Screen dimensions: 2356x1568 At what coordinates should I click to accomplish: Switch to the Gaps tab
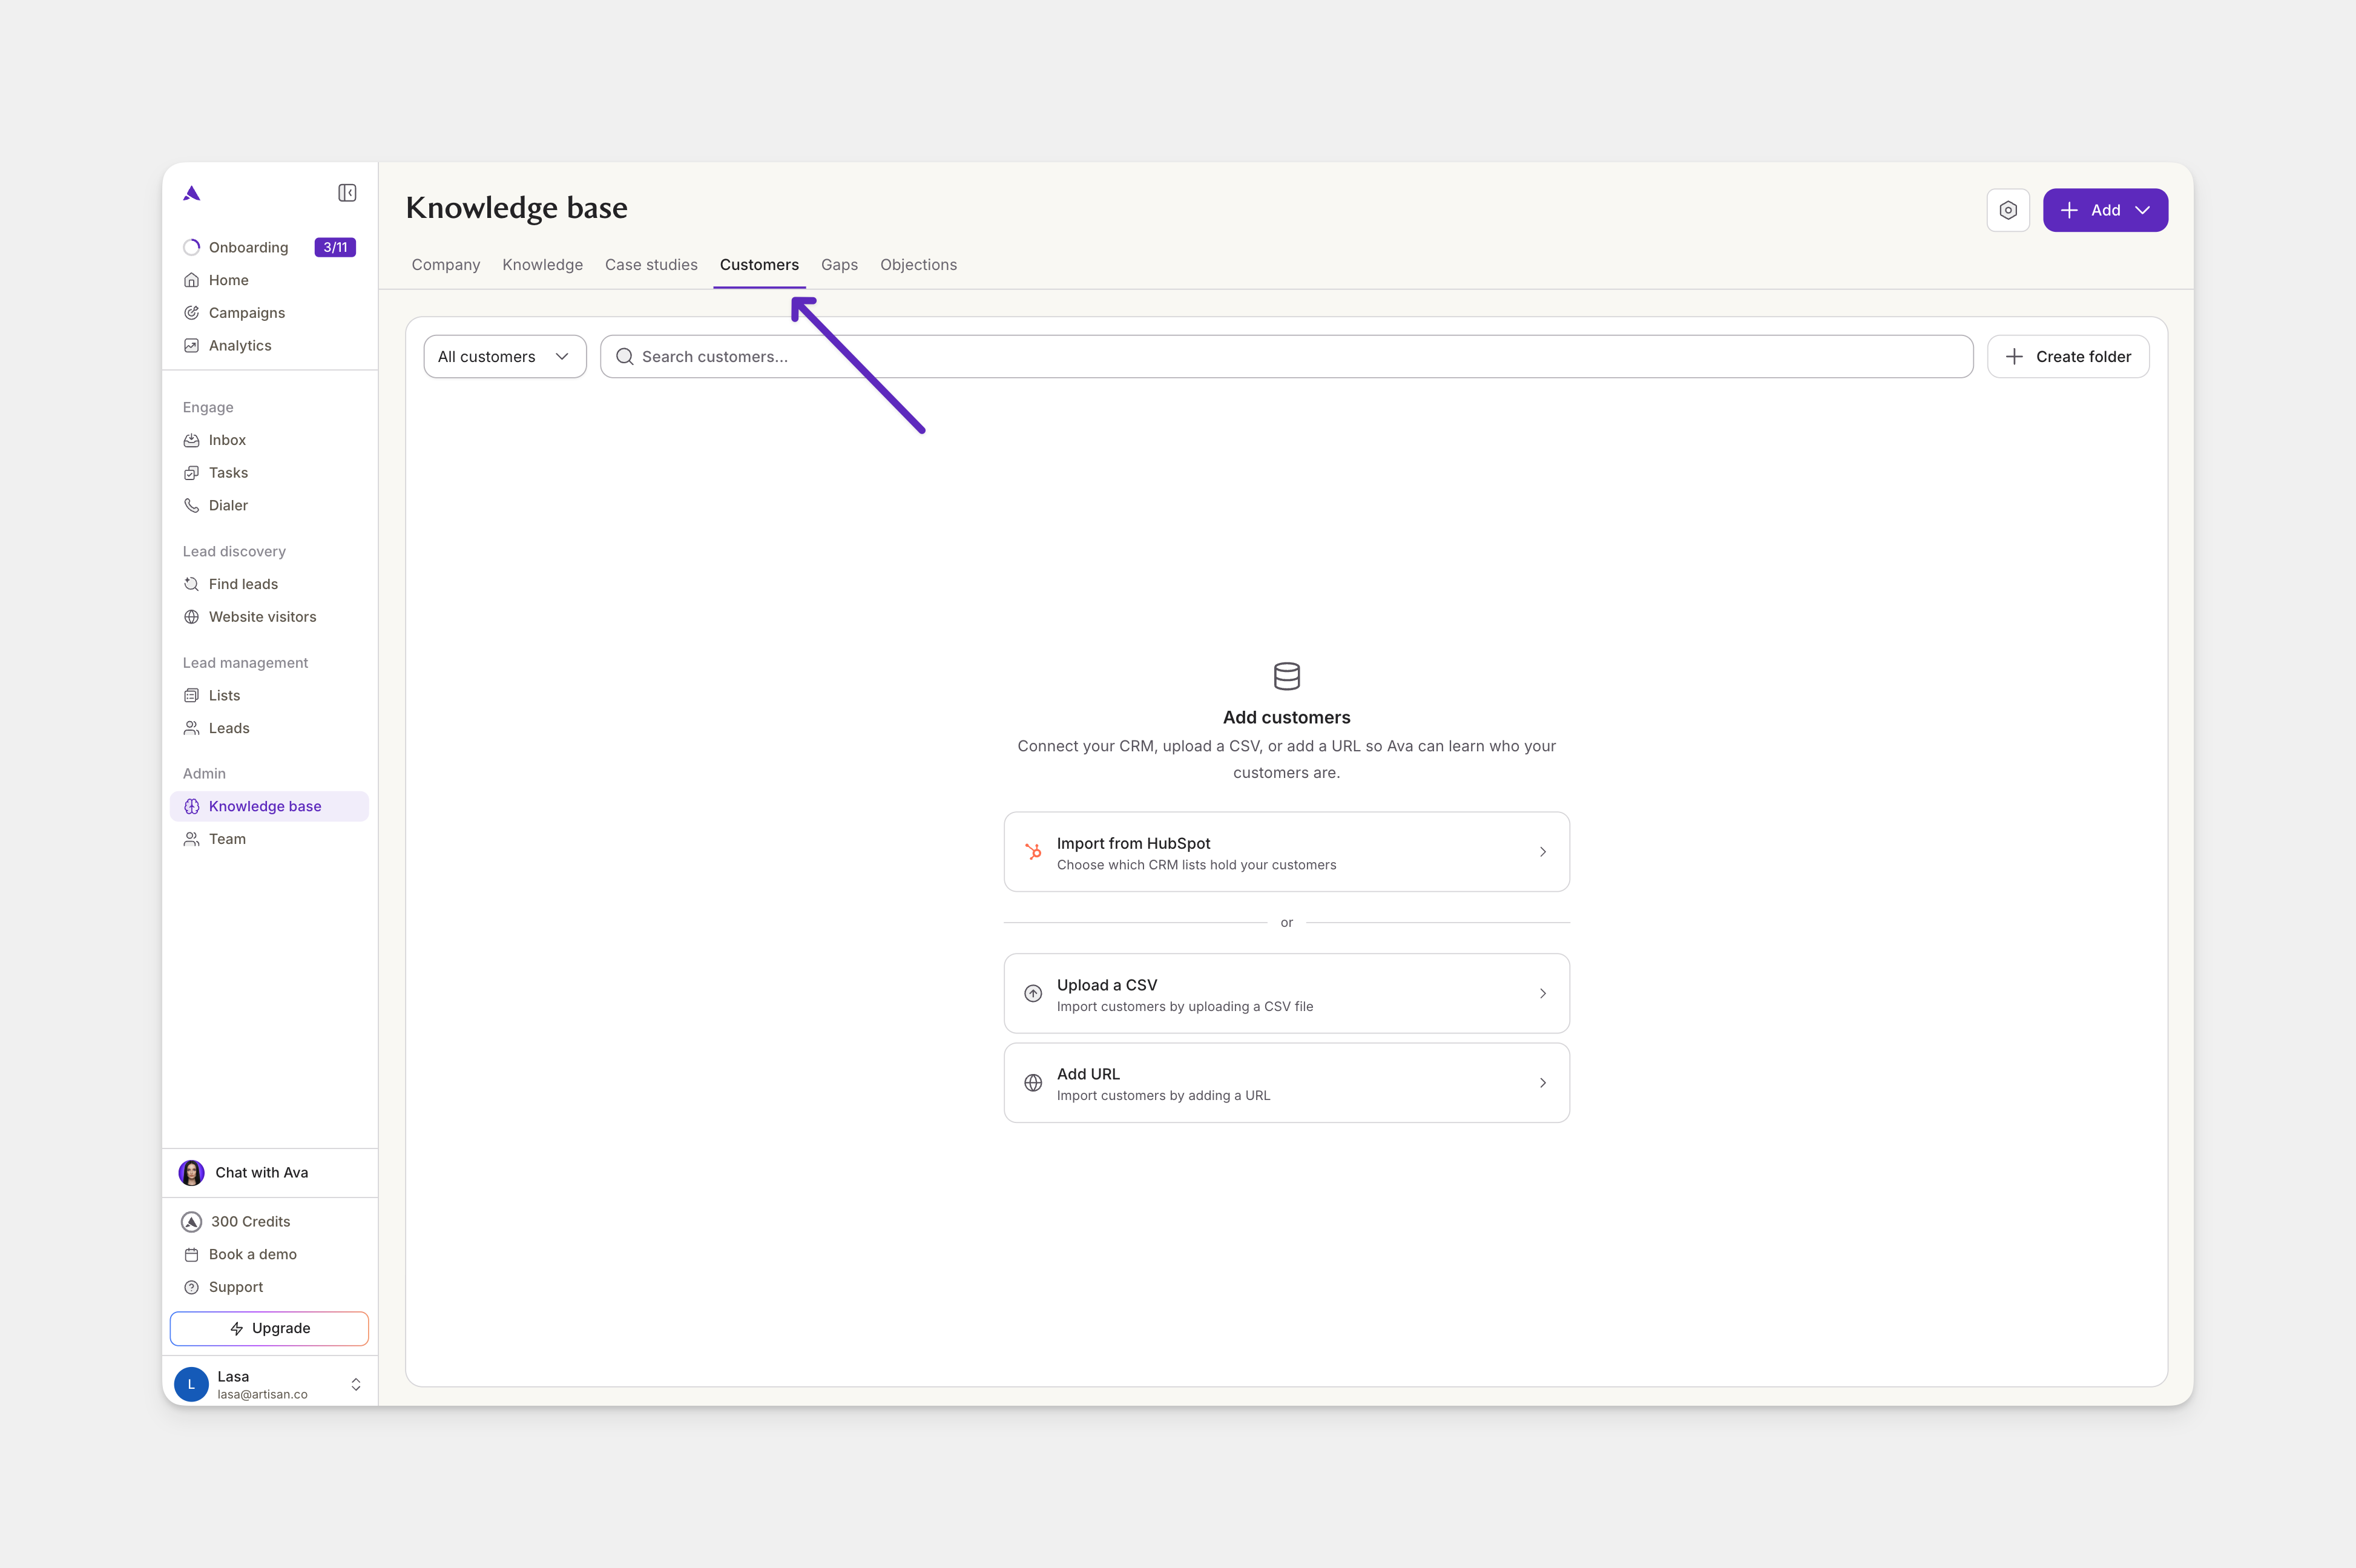(x=839, y=265)
